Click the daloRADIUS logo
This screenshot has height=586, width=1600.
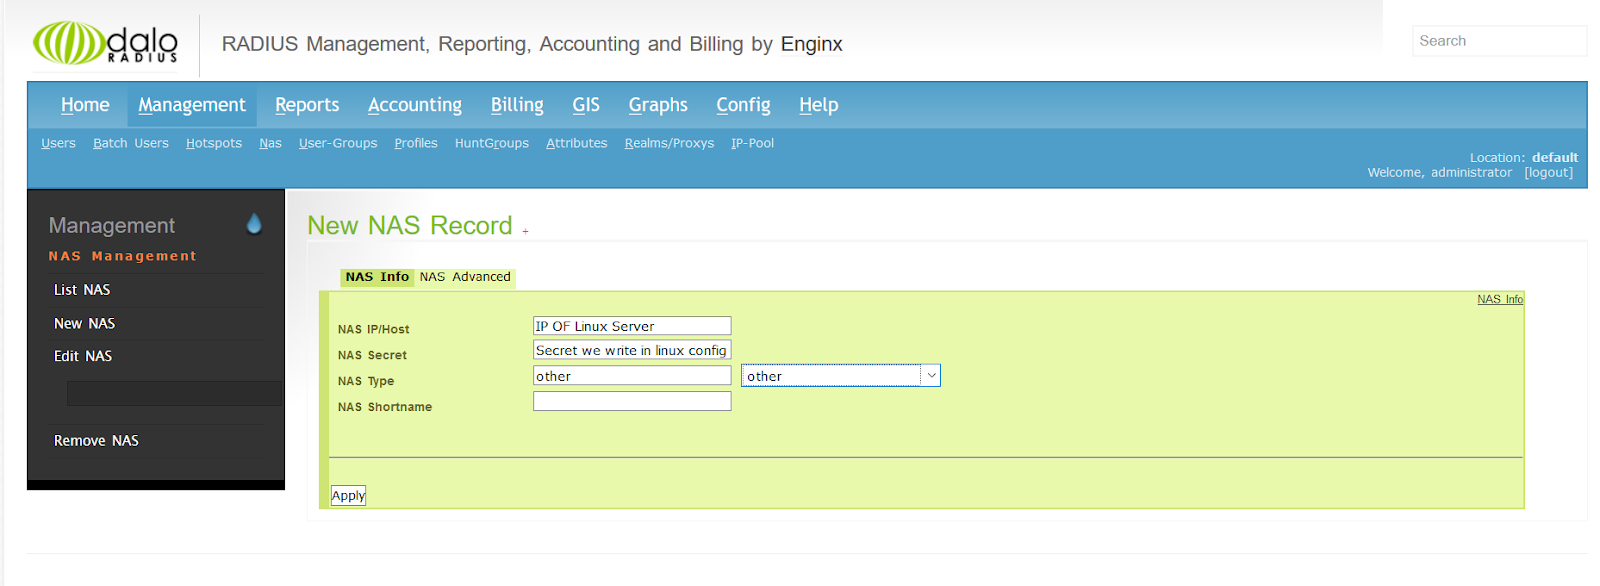106,44
